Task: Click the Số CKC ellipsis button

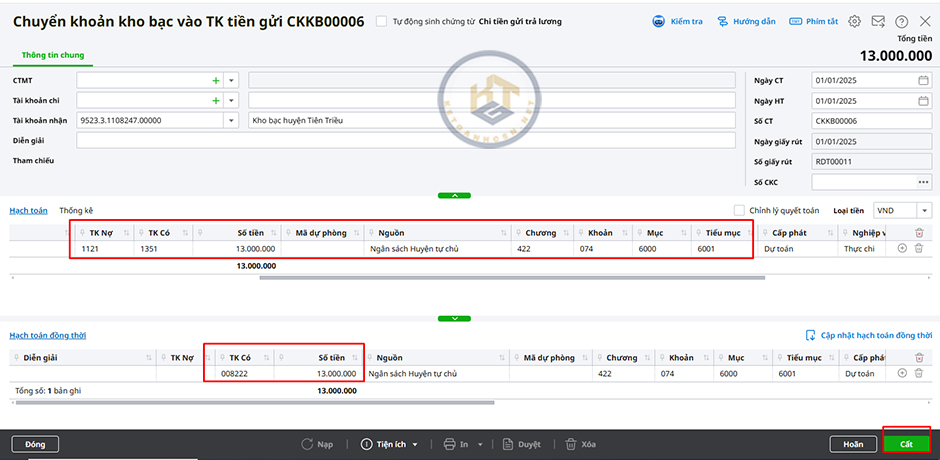Action: click(x=922, y=182)
